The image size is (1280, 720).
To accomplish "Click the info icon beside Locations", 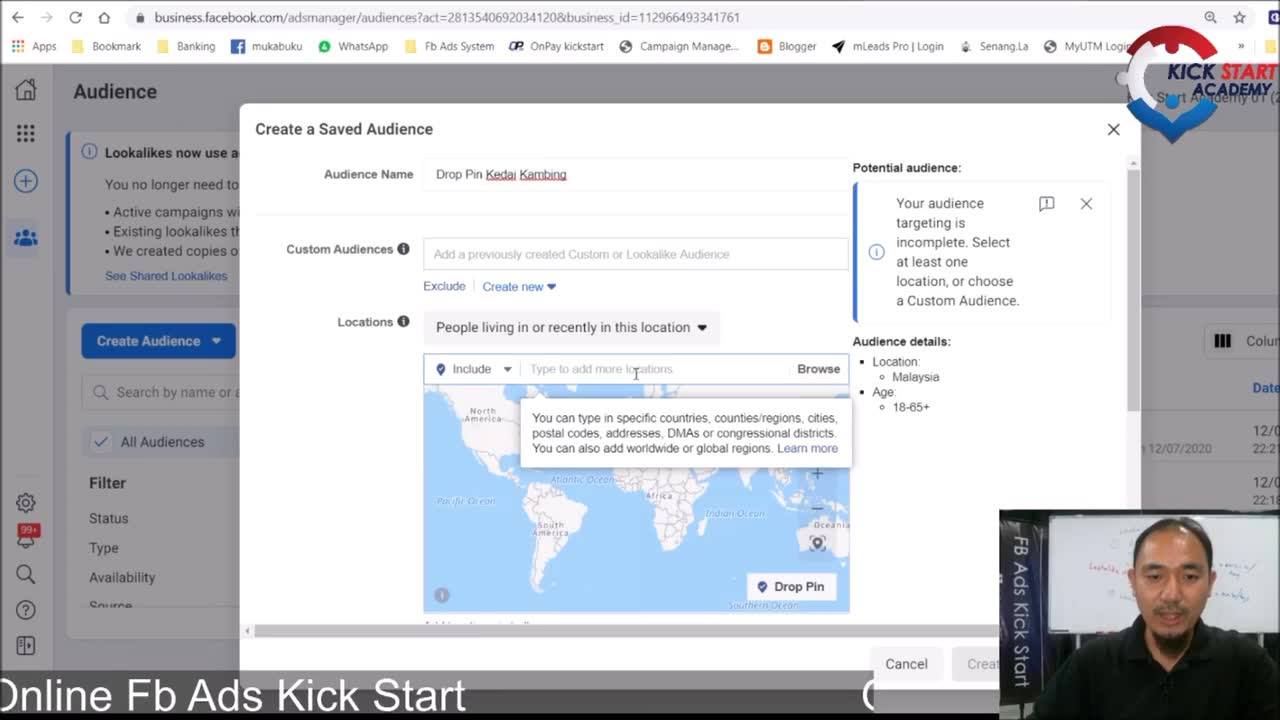I will [x=403, y=322].
